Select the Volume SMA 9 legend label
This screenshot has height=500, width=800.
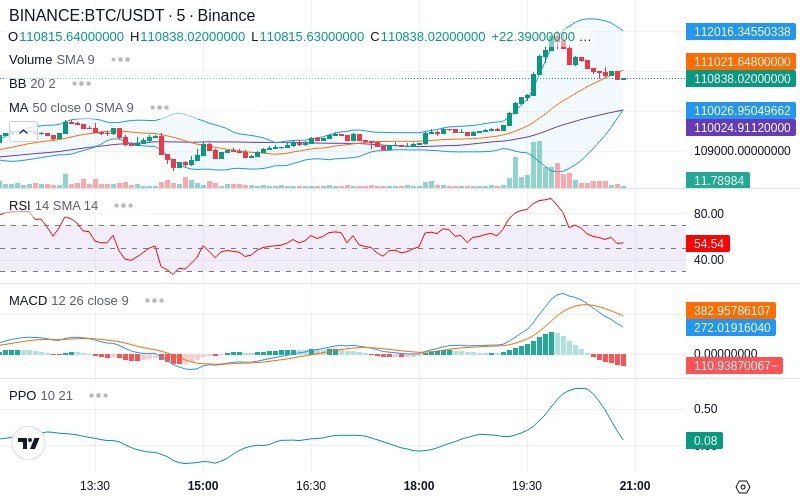(x=52, y=60)
